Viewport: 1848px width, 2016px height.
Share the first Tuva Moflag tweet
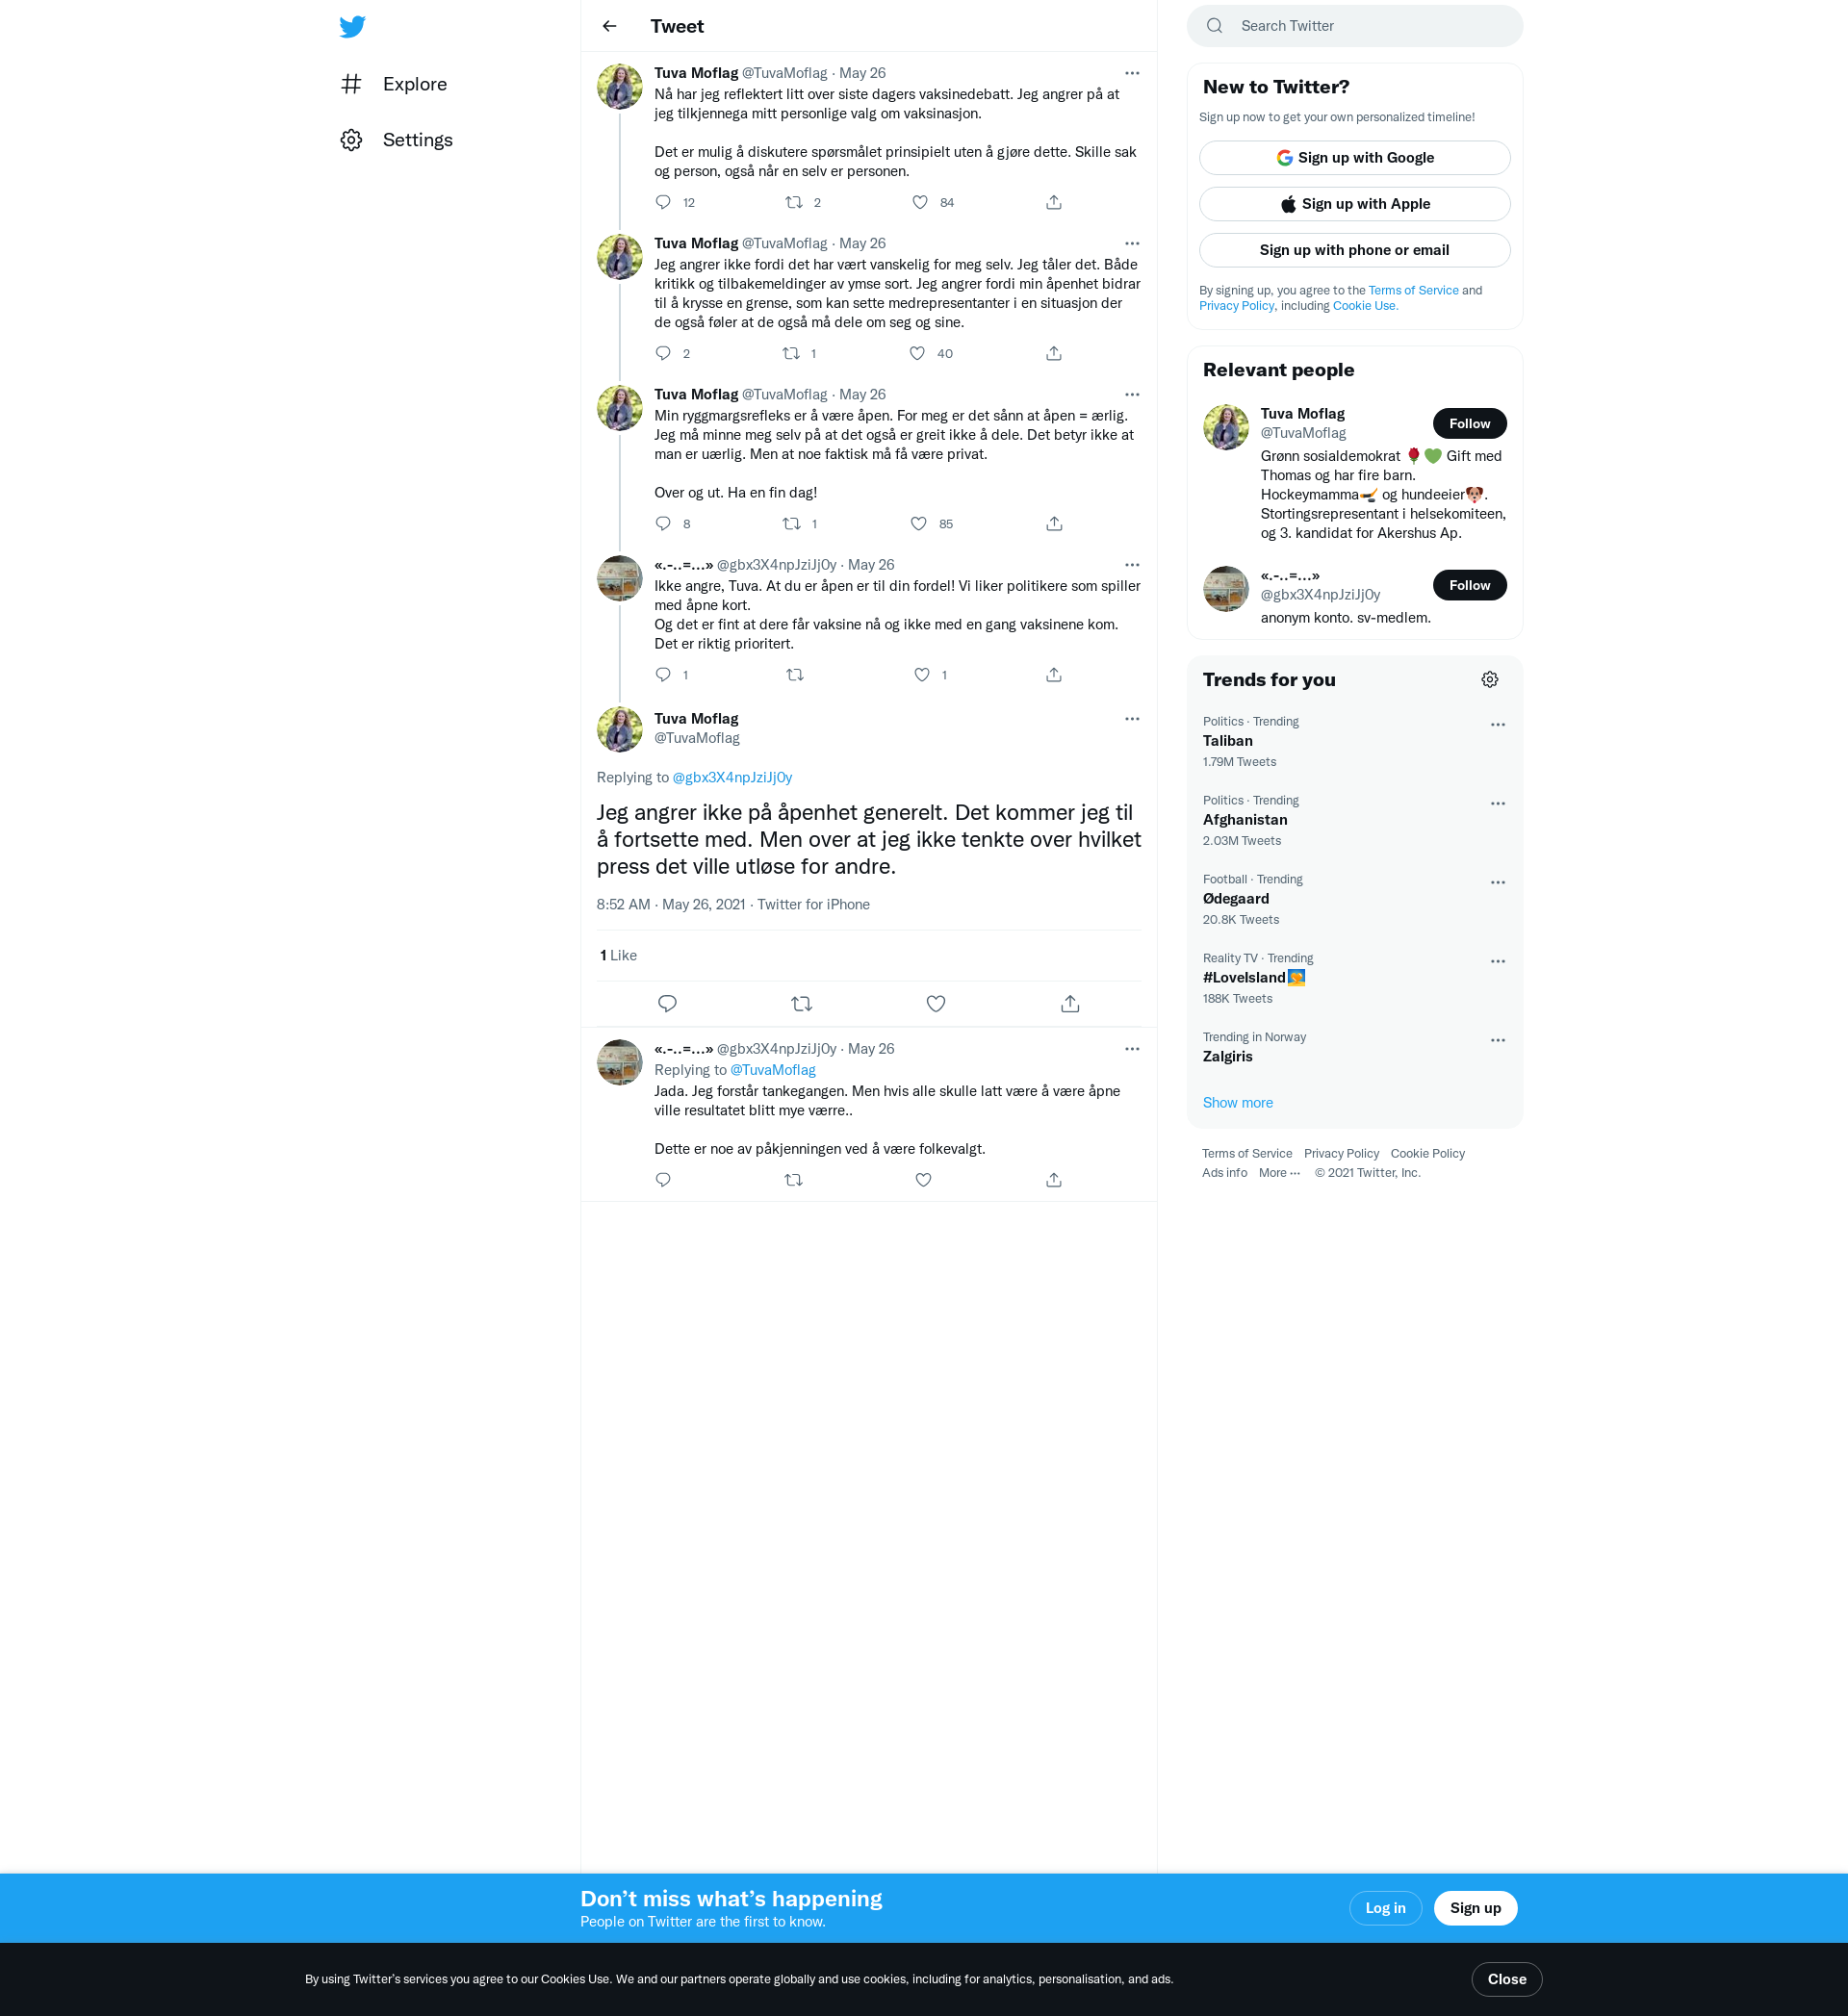[1054, 203]
